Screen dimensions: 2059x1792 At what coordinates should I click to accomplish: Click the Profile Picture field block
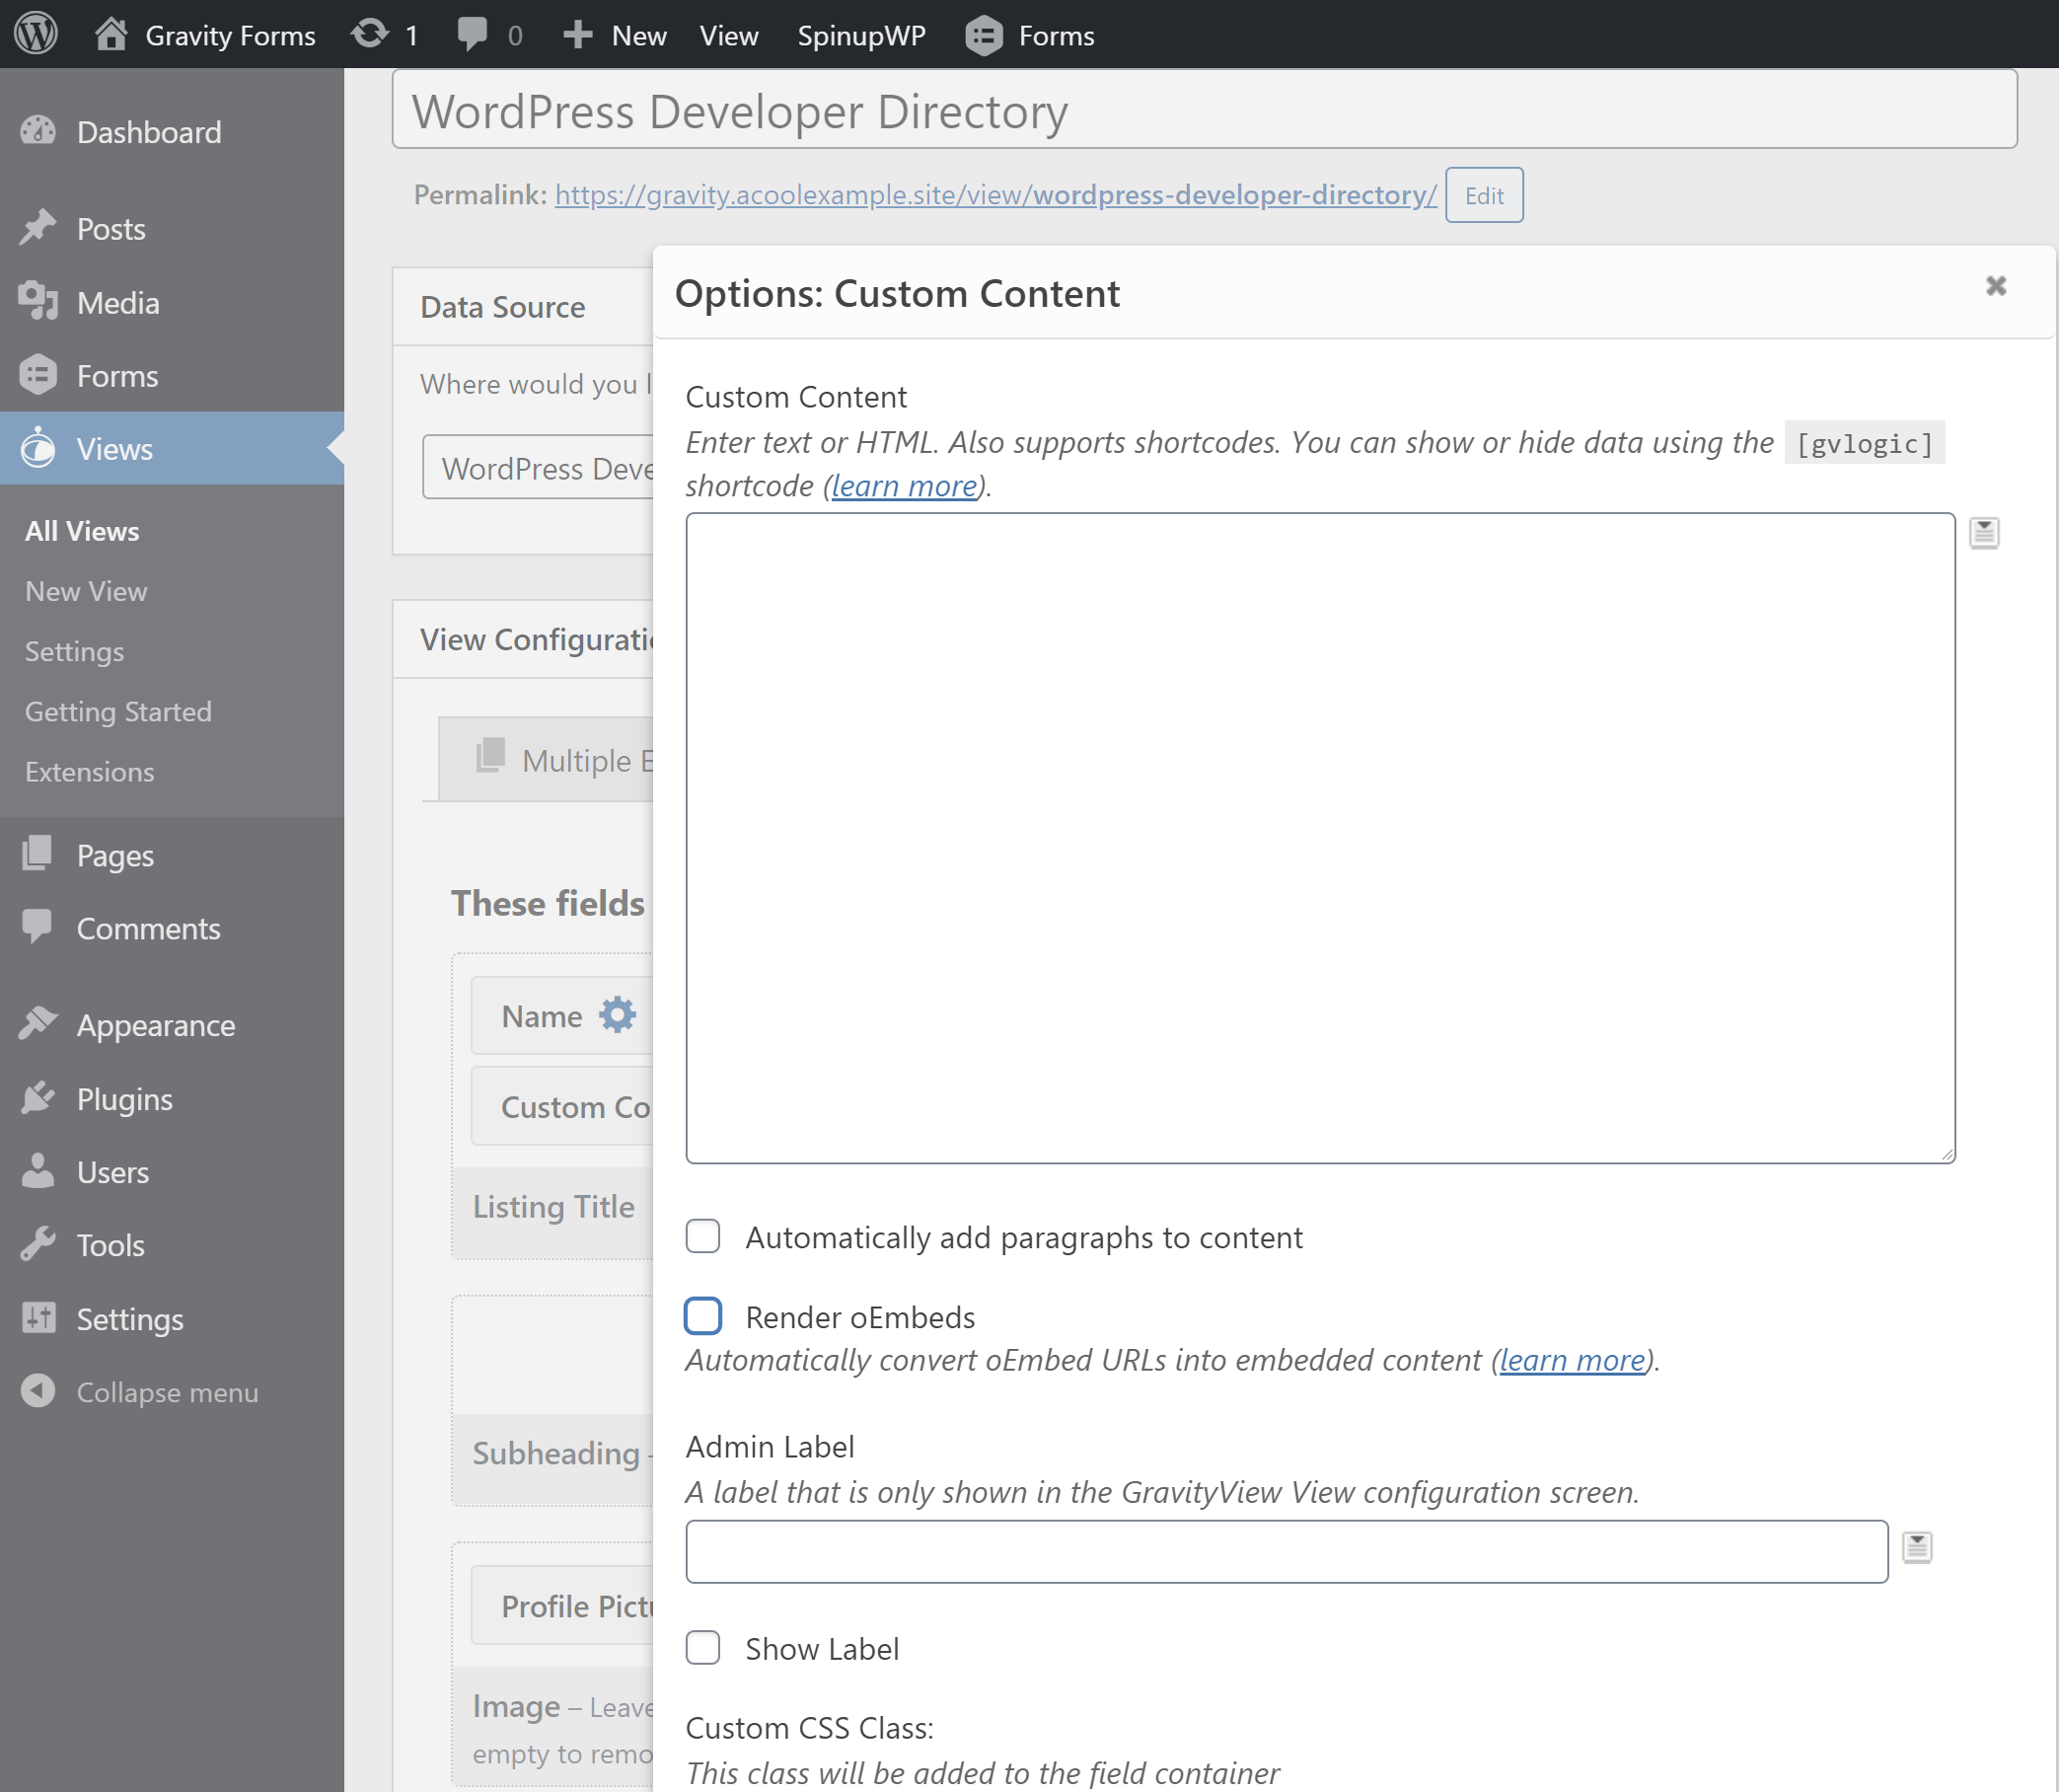562,1605
